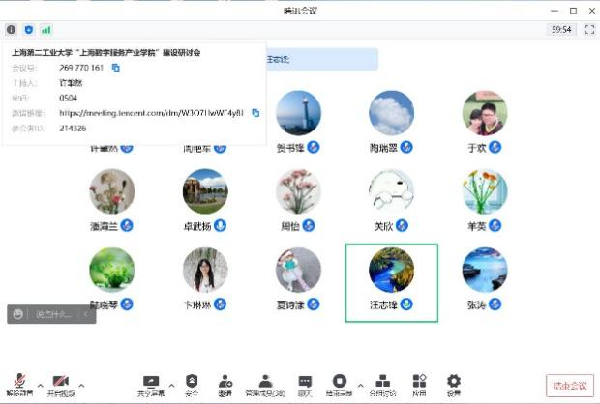Open the Settings gear in toolbar
Viewport: 600px width, 404px height.
point(454,384)
